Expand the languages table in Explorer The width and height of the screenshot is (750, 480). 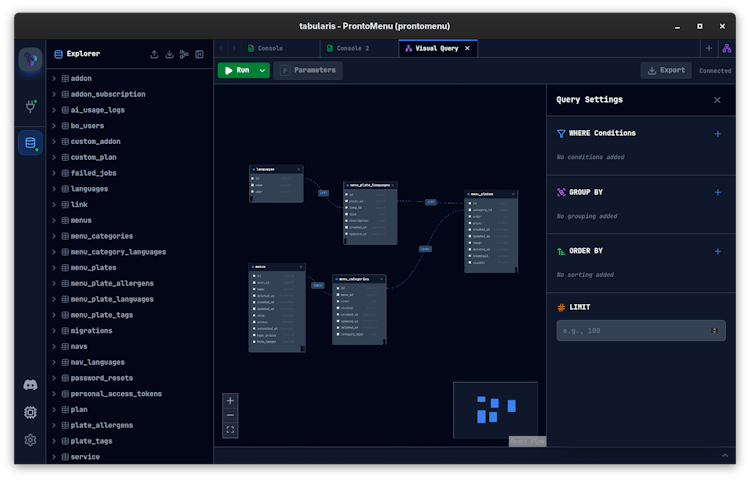(54, 189)
